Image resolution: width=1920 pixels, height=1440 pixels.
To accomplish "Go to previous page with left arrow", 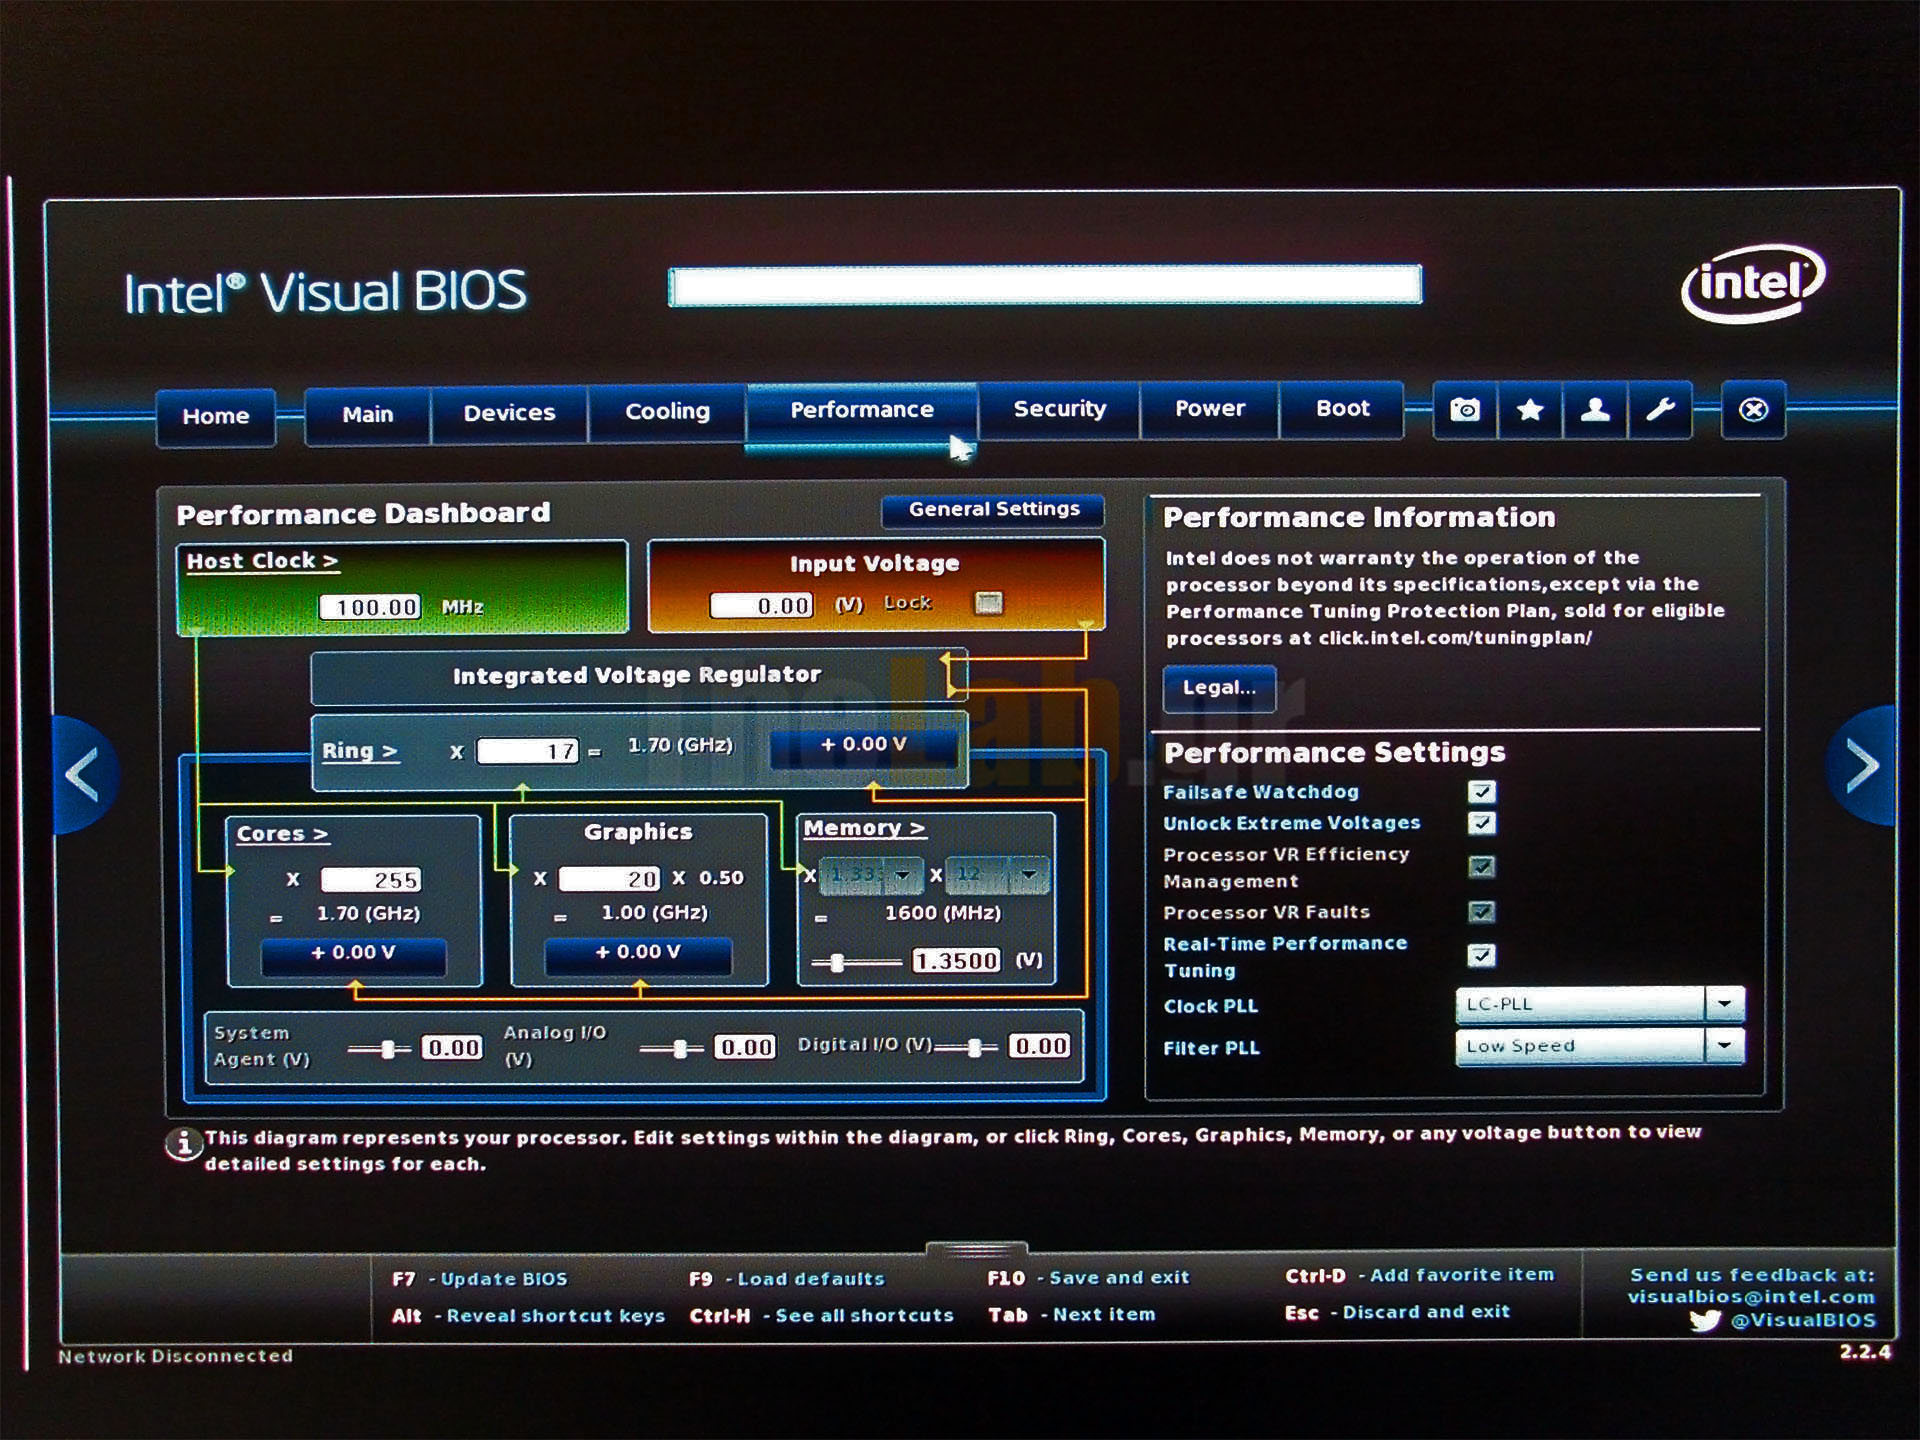I will [x=83, y=773].
